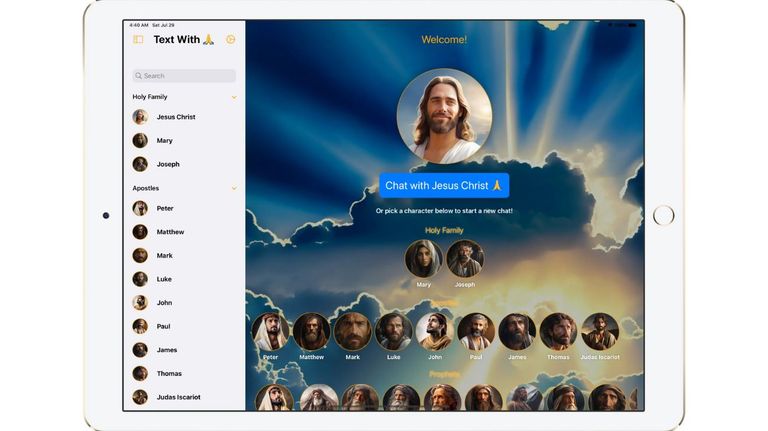Pick Joseph's portrait under Holy Family
The height and width of the screenshot is (431, 768).
[x=465, y=259]
